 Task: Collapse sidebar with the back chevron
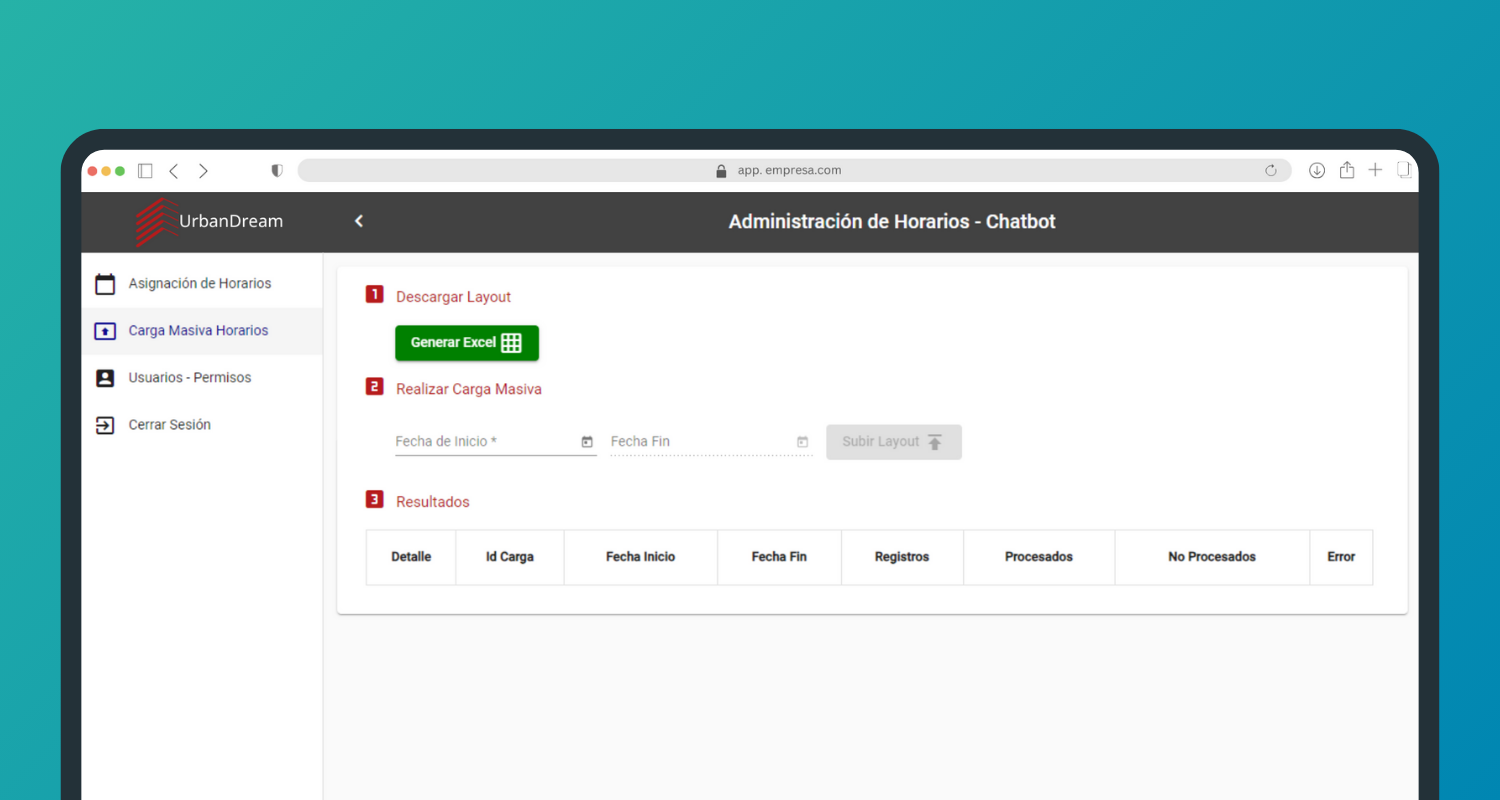coord(359,221)
